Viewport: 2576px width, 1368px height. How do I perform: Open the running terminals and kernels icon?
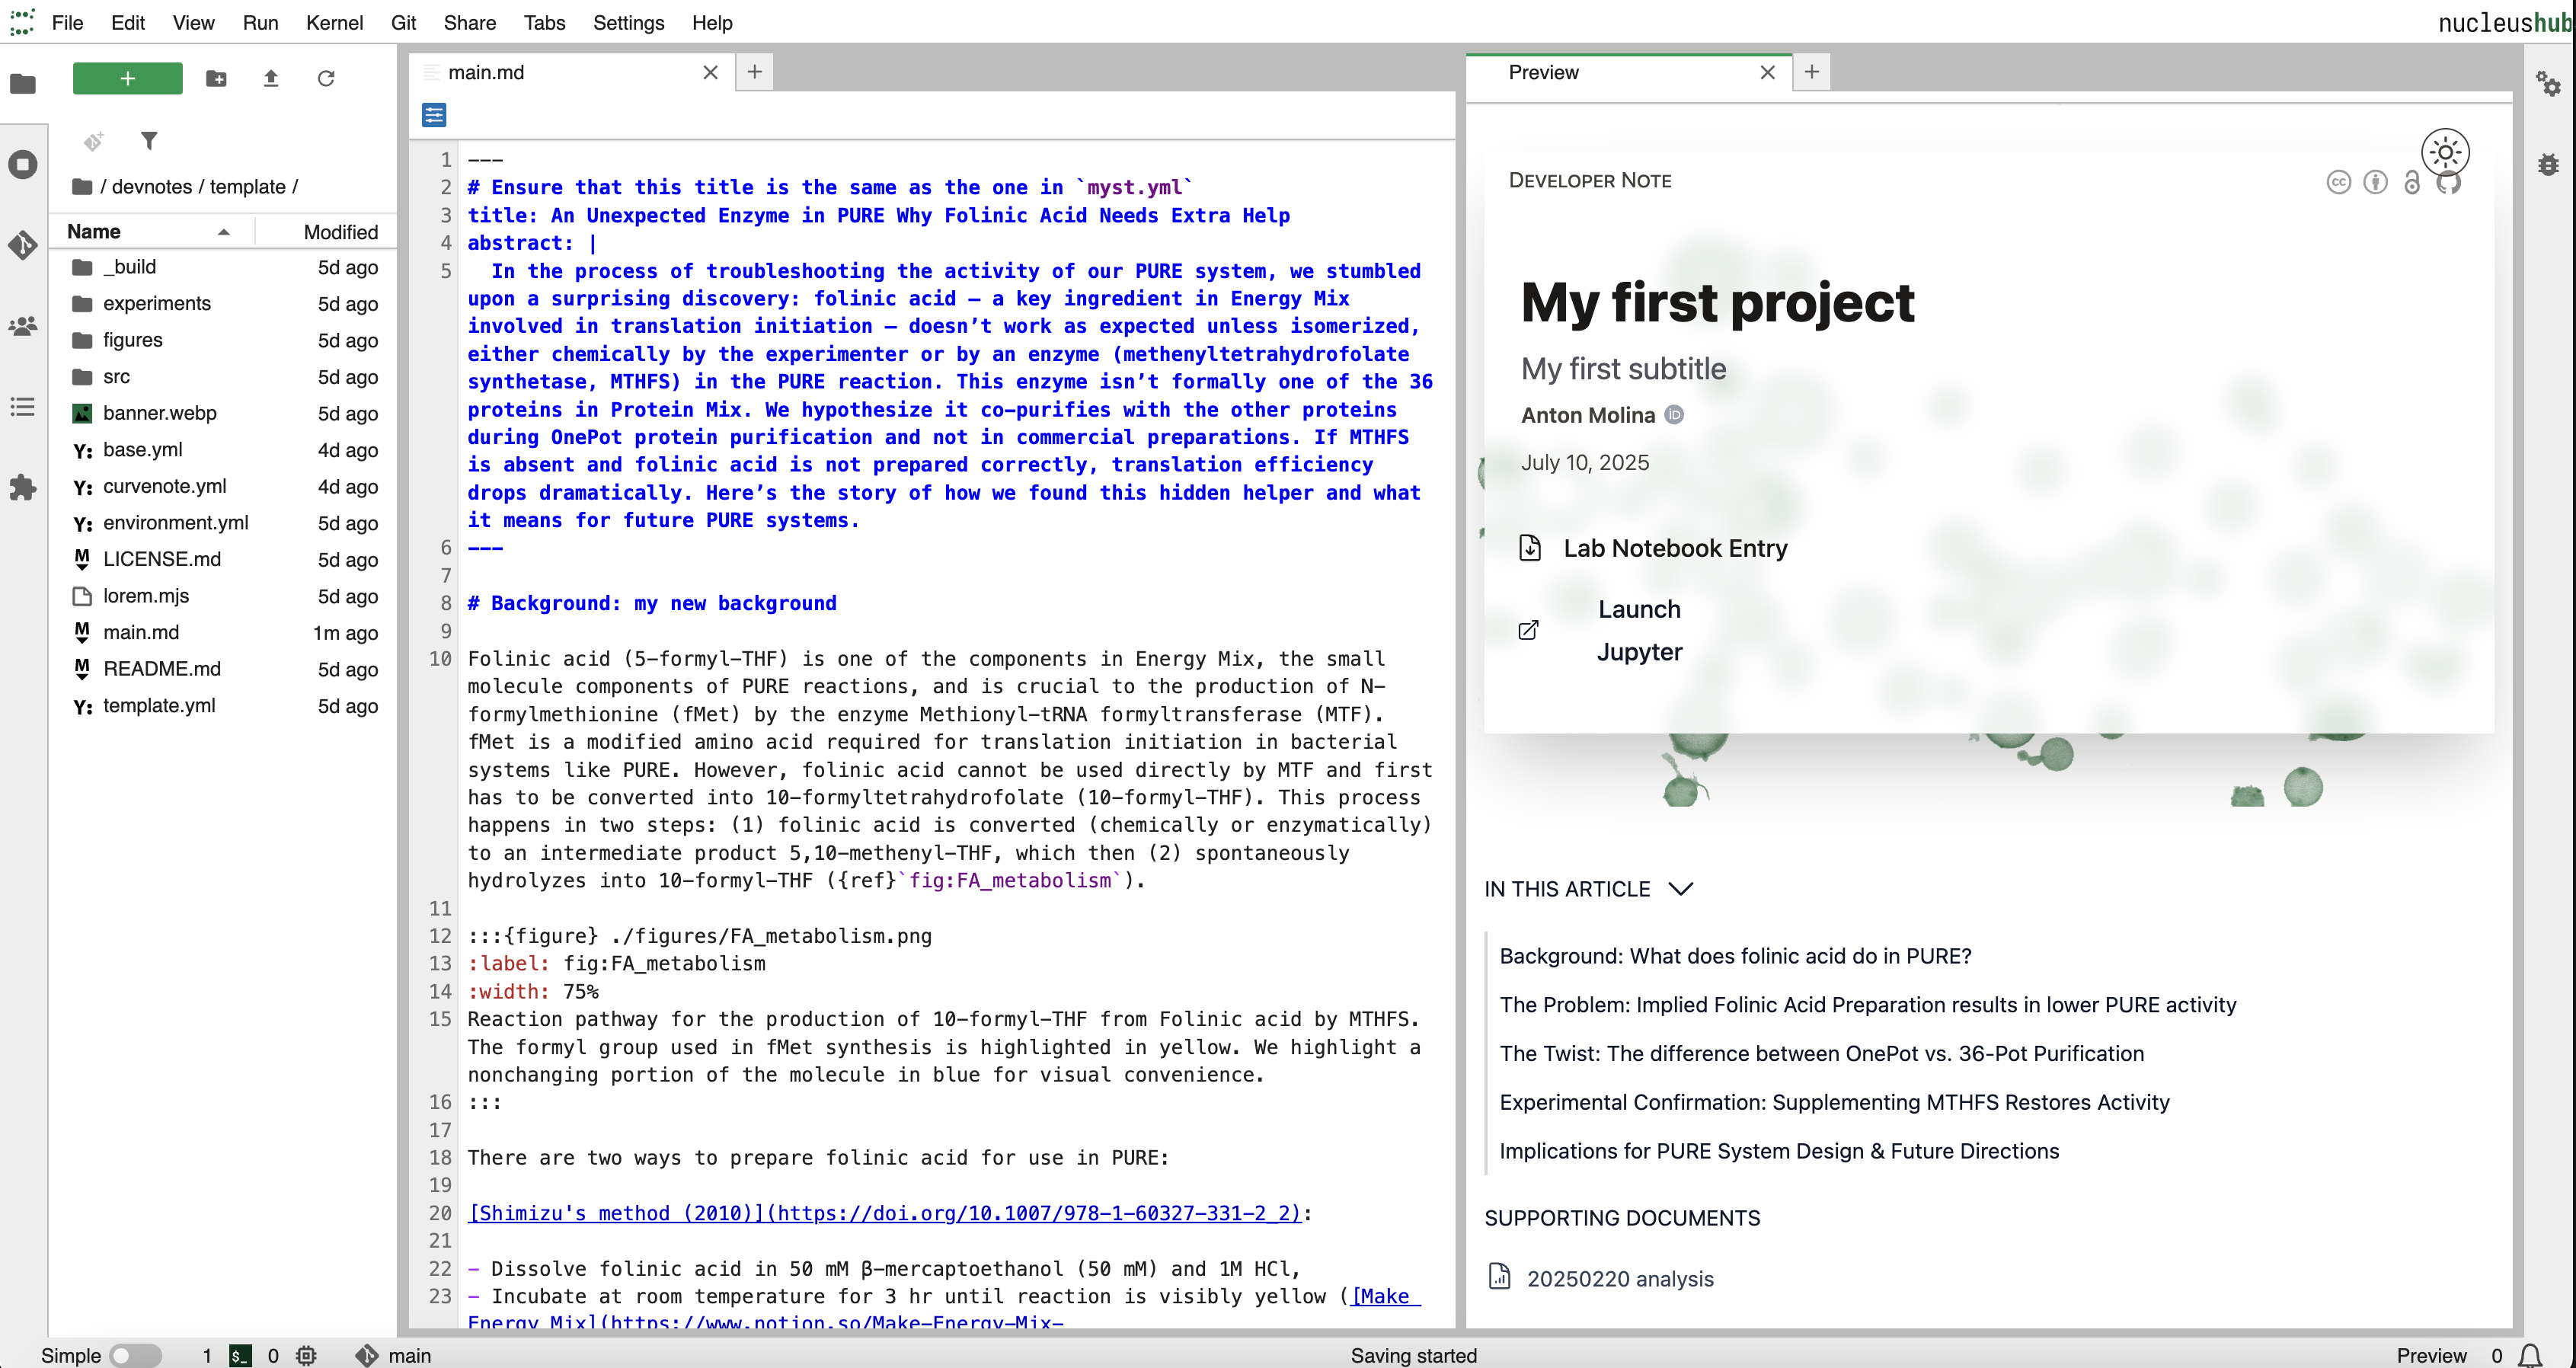tap(23, 164)
